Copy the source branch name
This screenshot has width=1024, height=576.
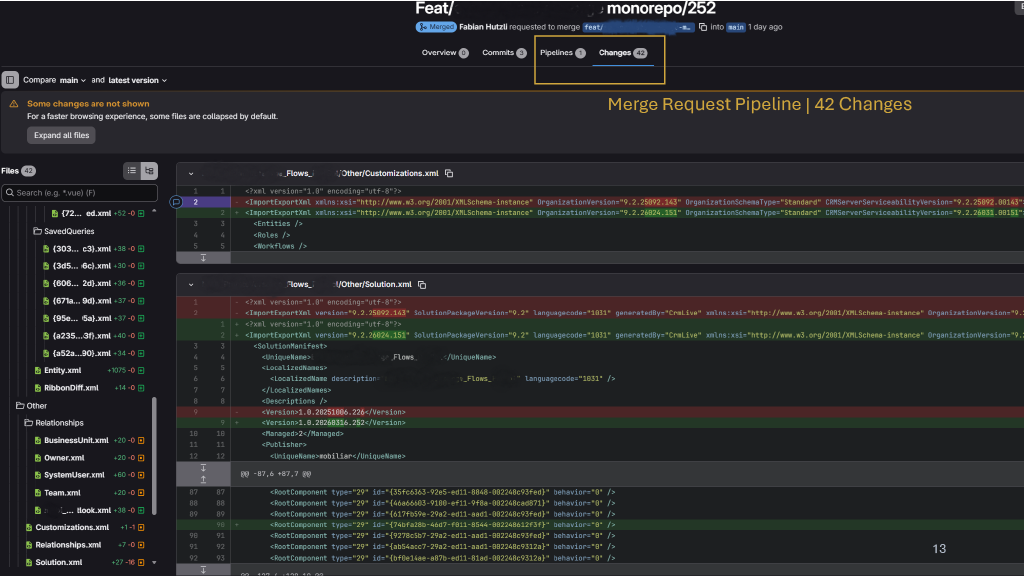(703, 27)
